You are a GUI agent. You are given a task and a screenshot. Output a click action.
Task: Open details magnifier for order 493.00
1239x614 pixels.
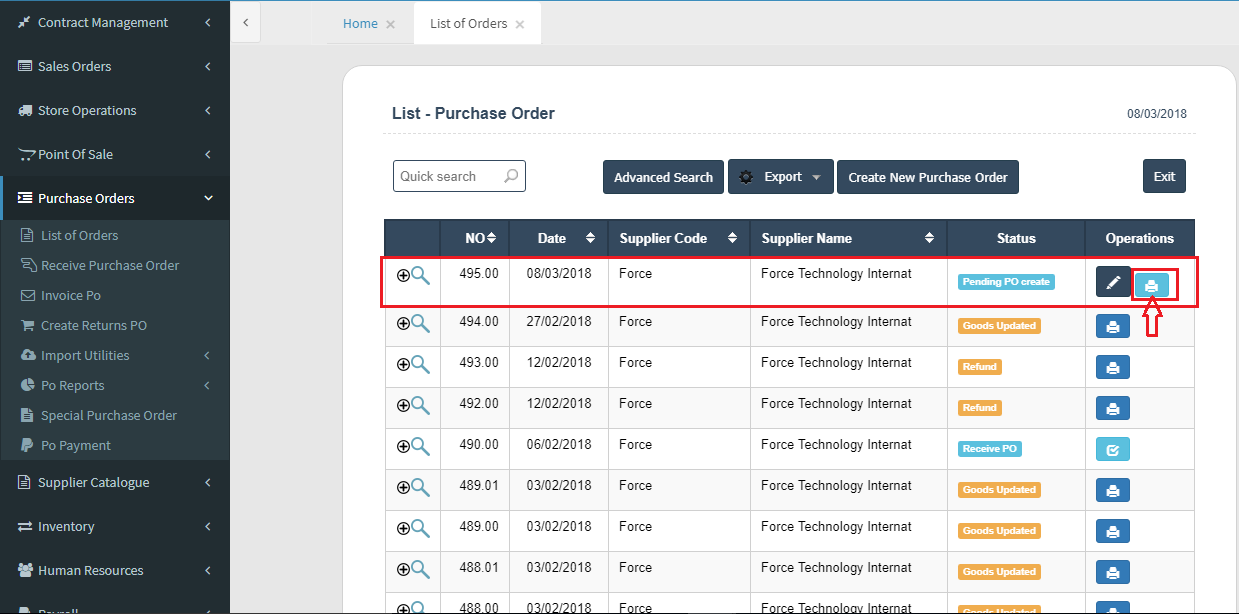[x=421, y=364]
